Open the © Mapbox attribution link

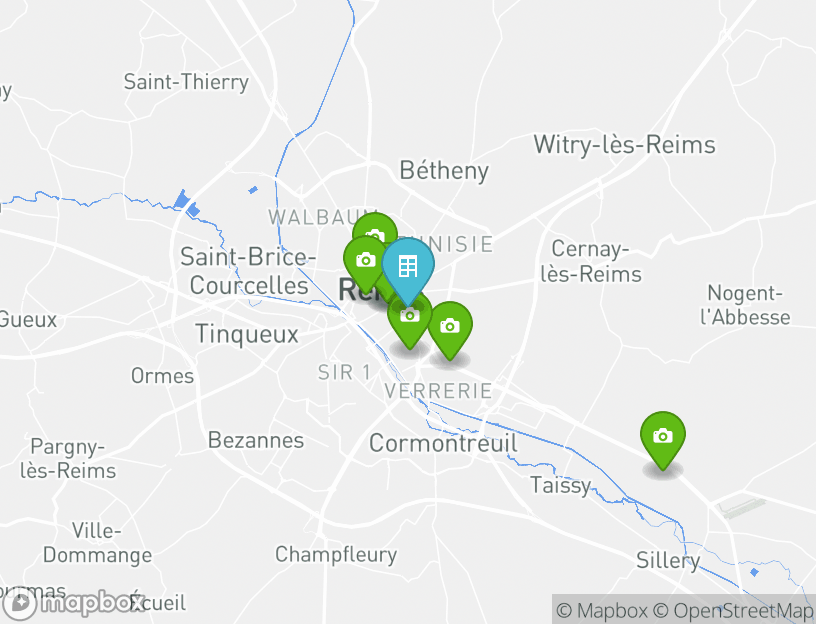click(602, 610)
